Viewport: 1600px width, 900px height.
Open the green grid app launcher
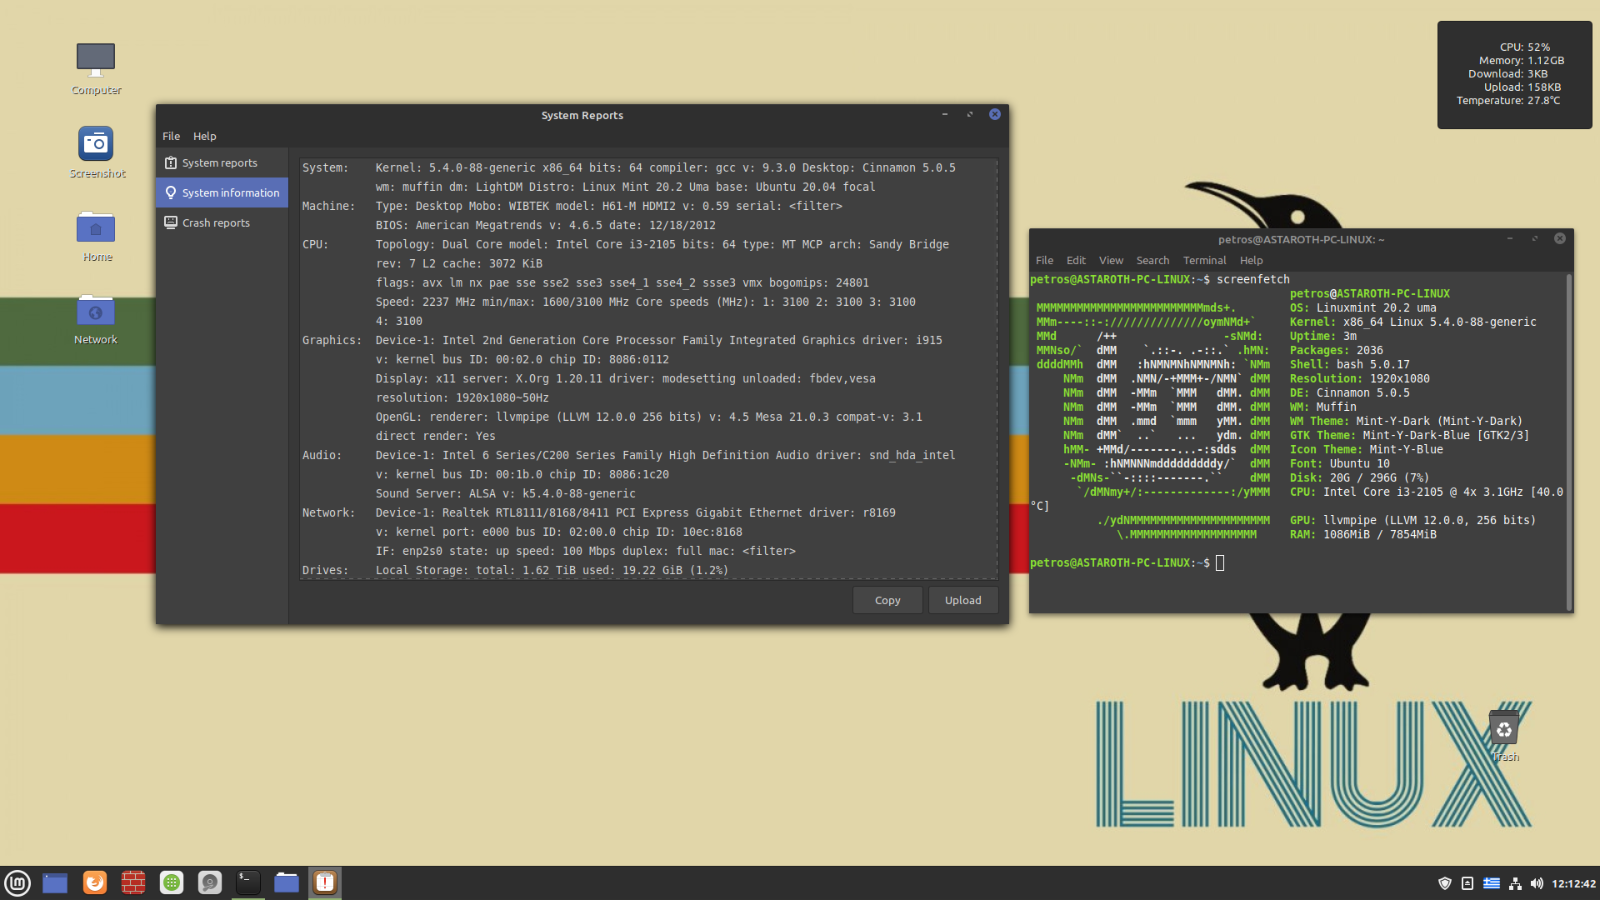pyautogui.click(x=172, y=883)
